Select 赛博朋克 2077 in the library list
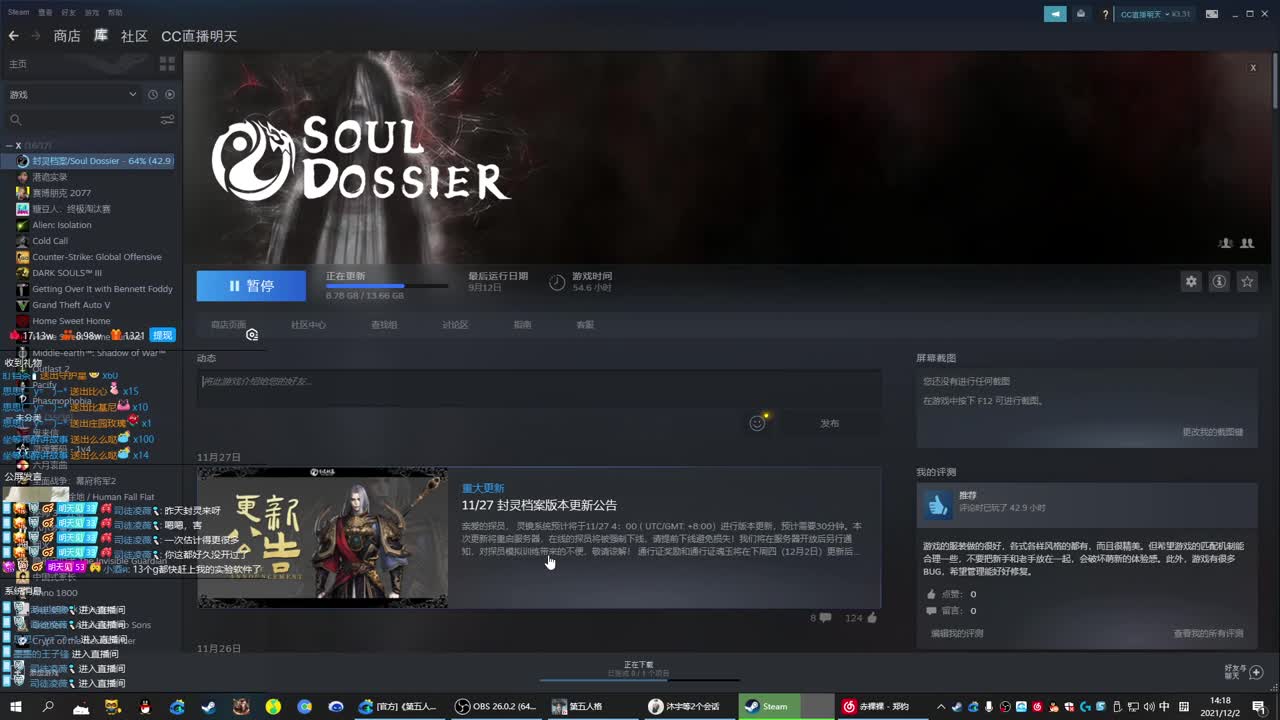 (61, 193)
